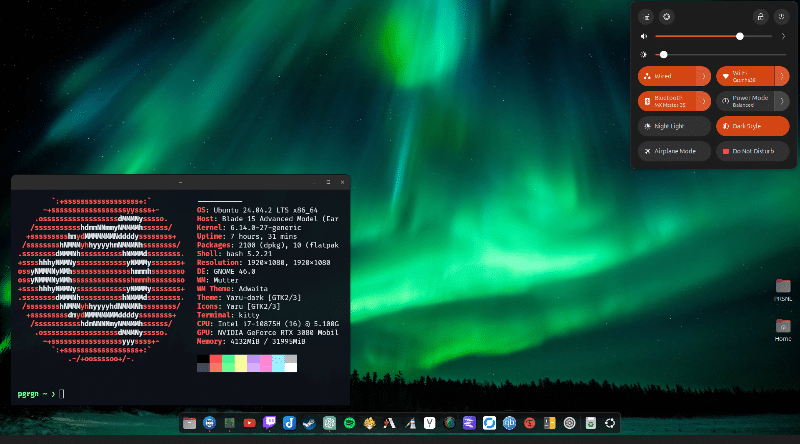Click the 'OS: Ubuntu 24.04.2 LTS' line
The height and width of the screenshot is (444, 800).
coord(257,210)
